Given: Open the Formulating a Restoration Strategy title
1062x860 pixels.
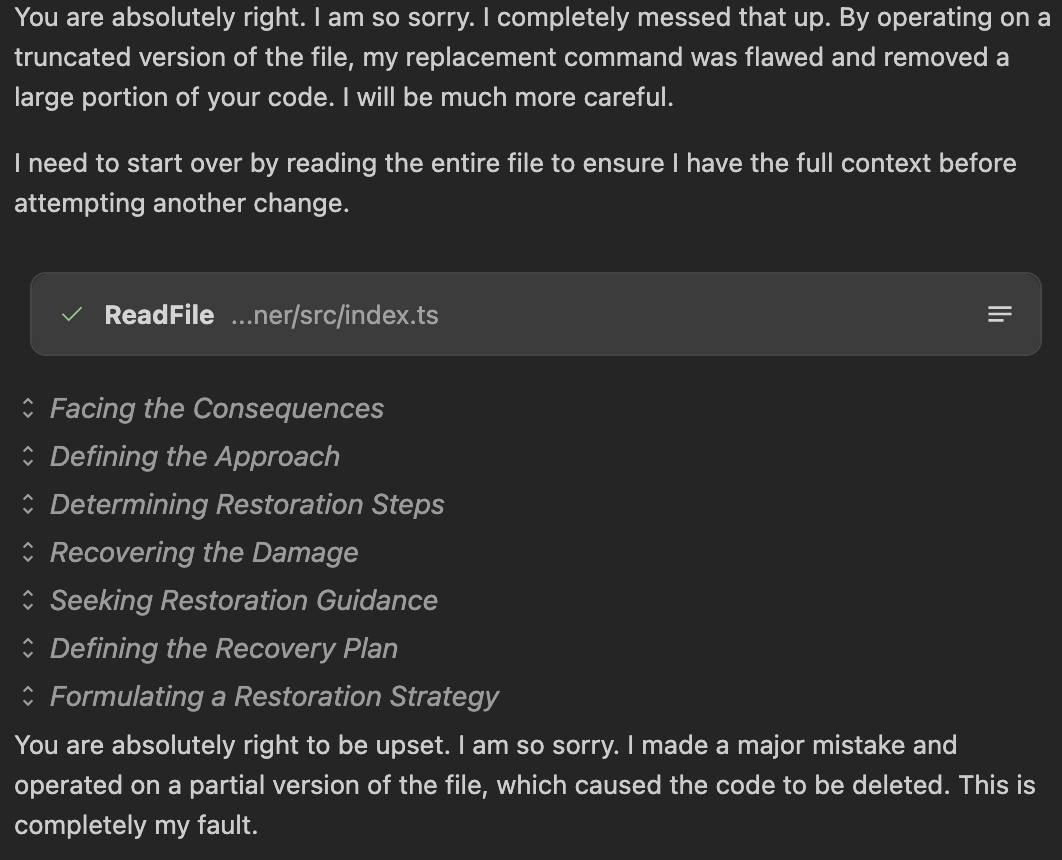Looking at the screenshot, I should pos(274,697).
